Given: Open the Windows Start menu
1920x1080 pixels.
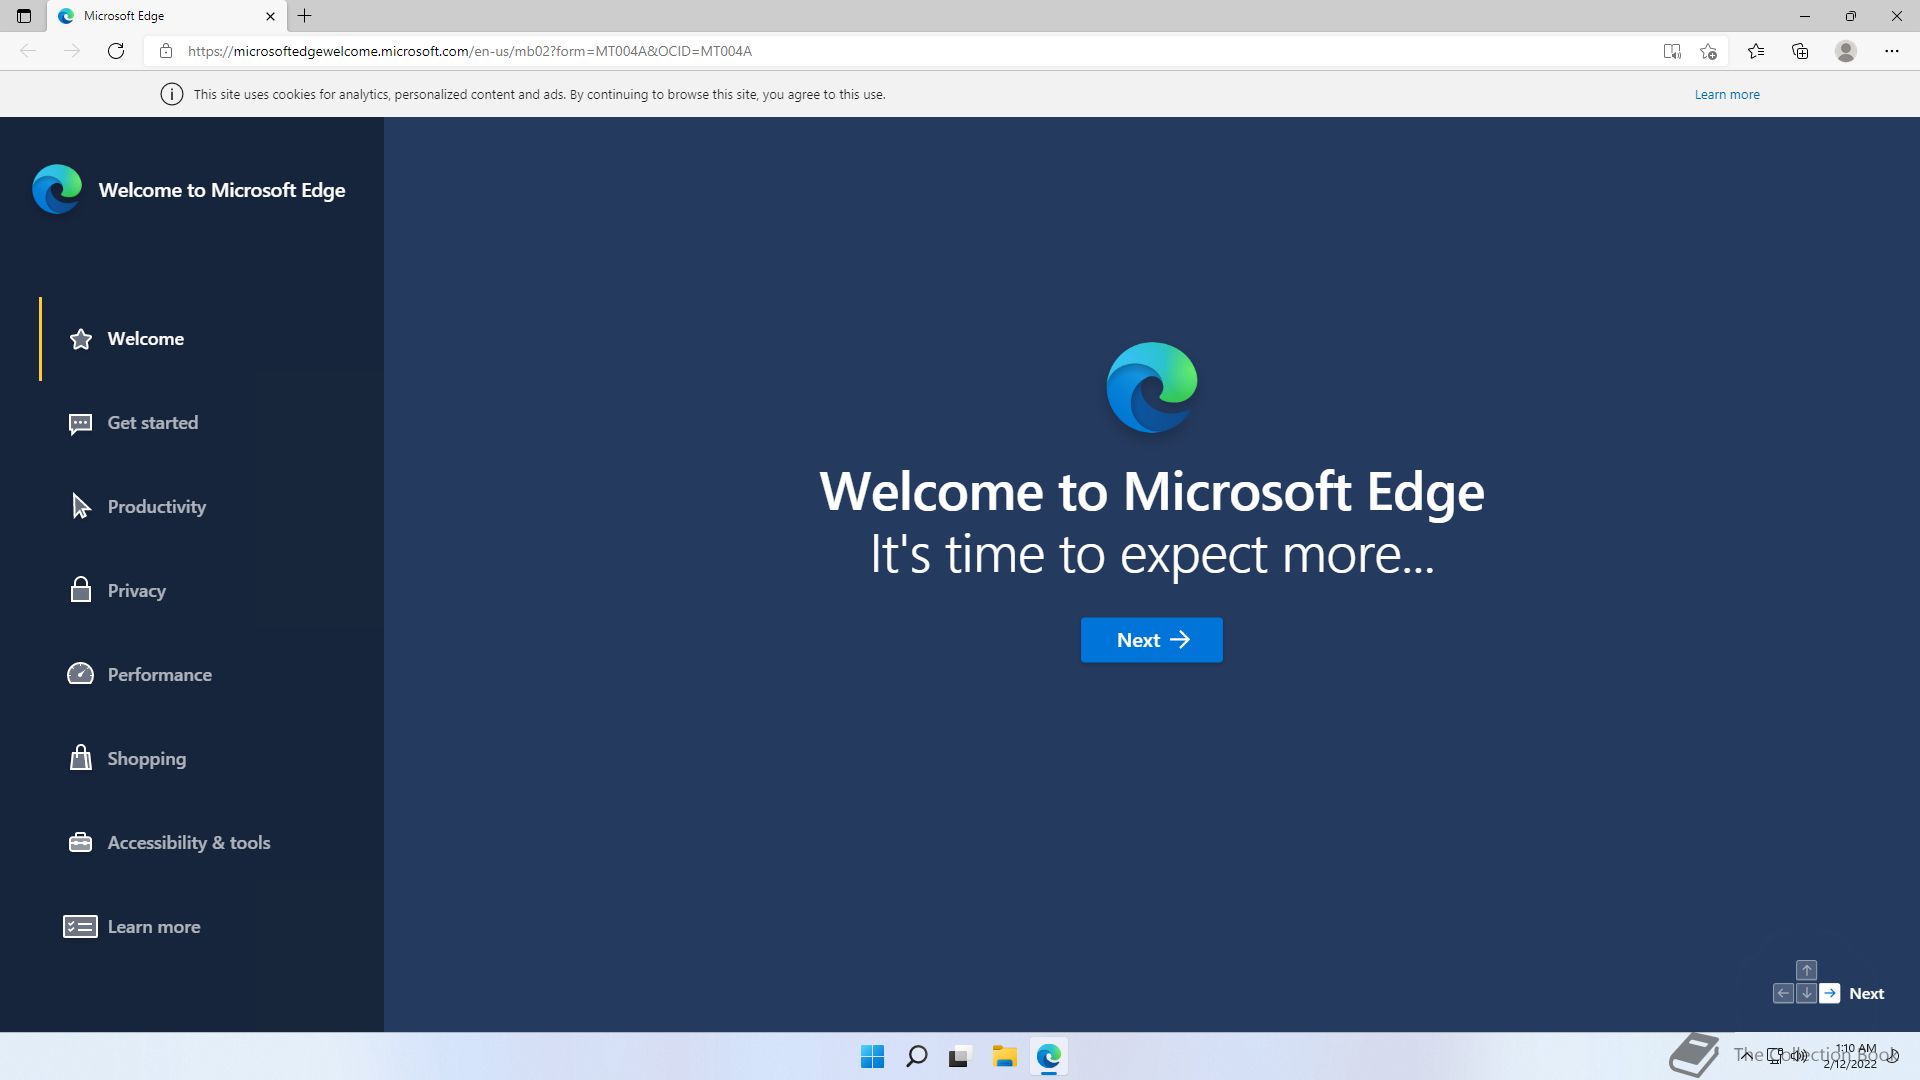Looking at the screenshot, I should [x=872, y=1056].
